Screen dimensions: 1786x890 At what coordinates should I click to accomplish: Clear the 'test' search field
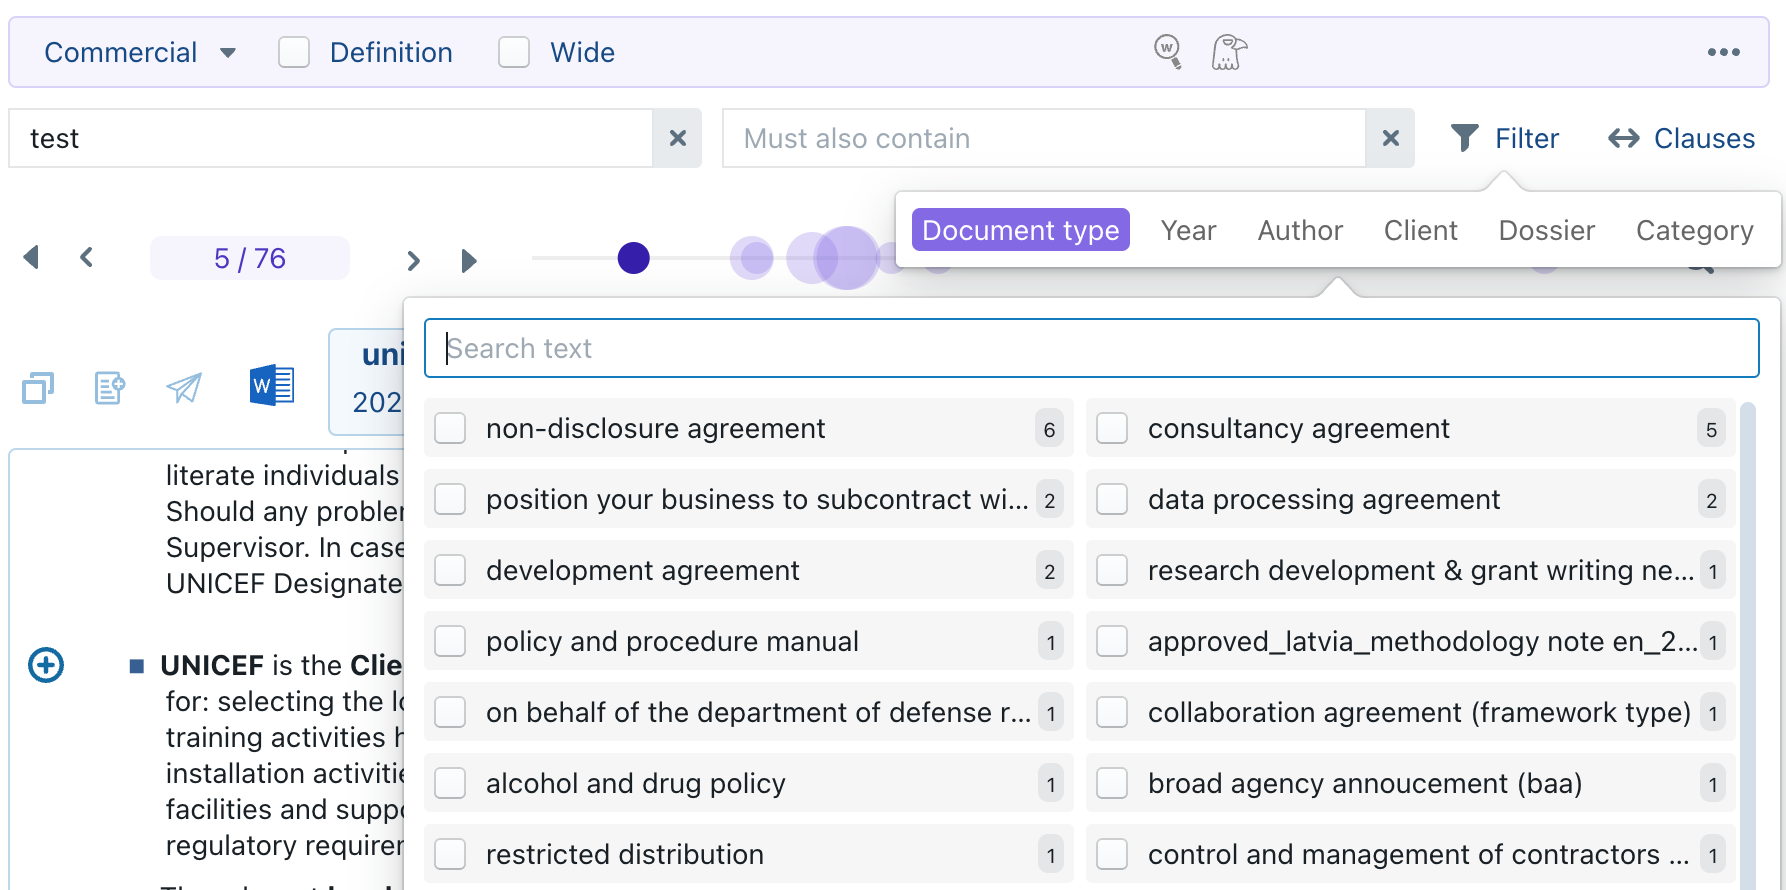pos(677,138)
